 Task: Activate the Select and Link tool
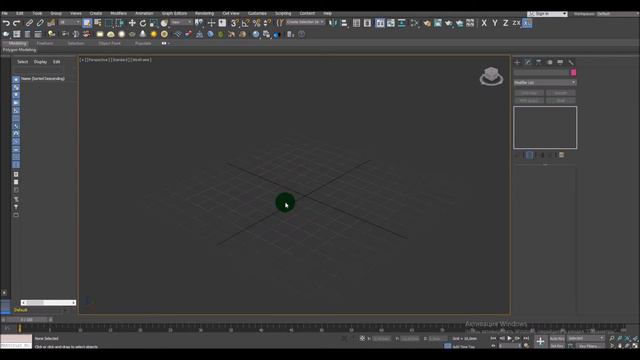(x=29, y=23)
